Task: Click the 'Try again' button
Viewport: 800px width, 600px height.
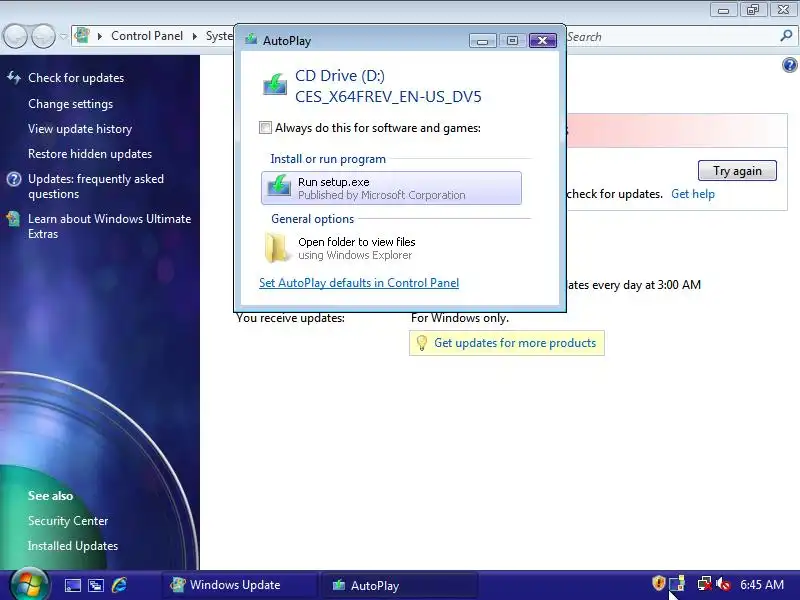Action: pyautogui.click(x=737, y=170)
